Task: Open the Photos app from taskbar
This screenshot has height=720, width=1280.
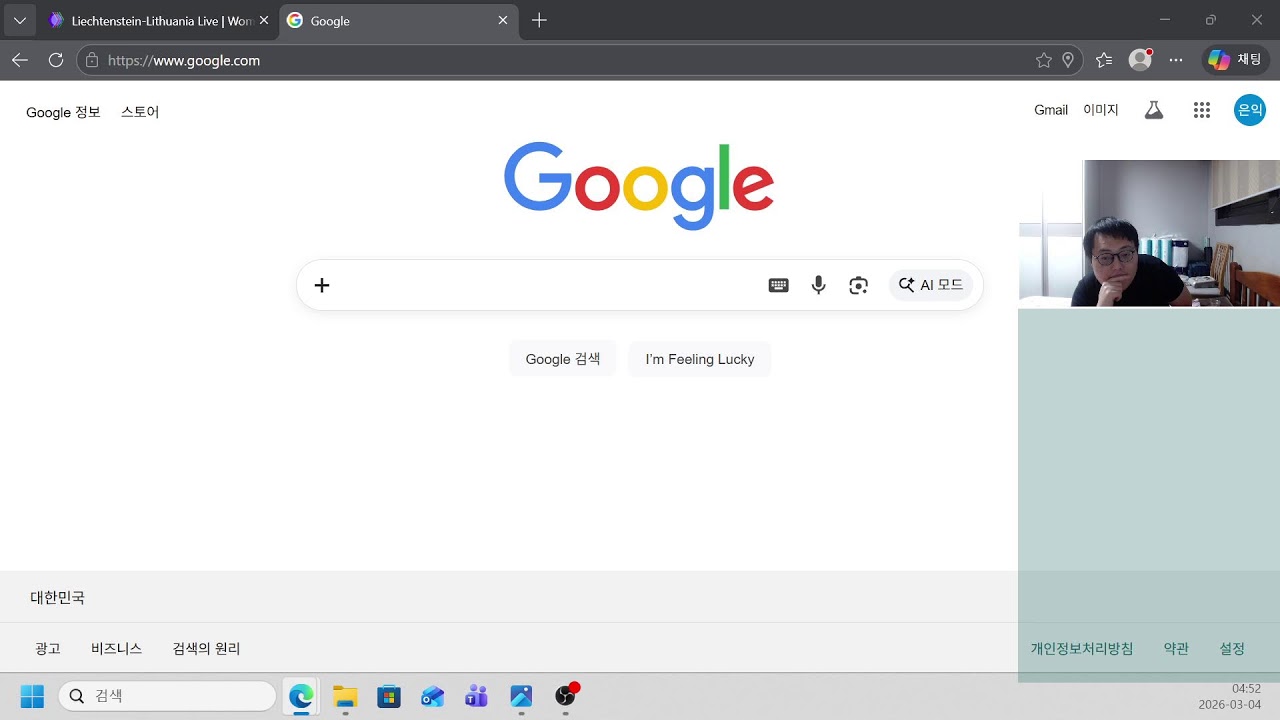Action: click(x=521, y=696)
